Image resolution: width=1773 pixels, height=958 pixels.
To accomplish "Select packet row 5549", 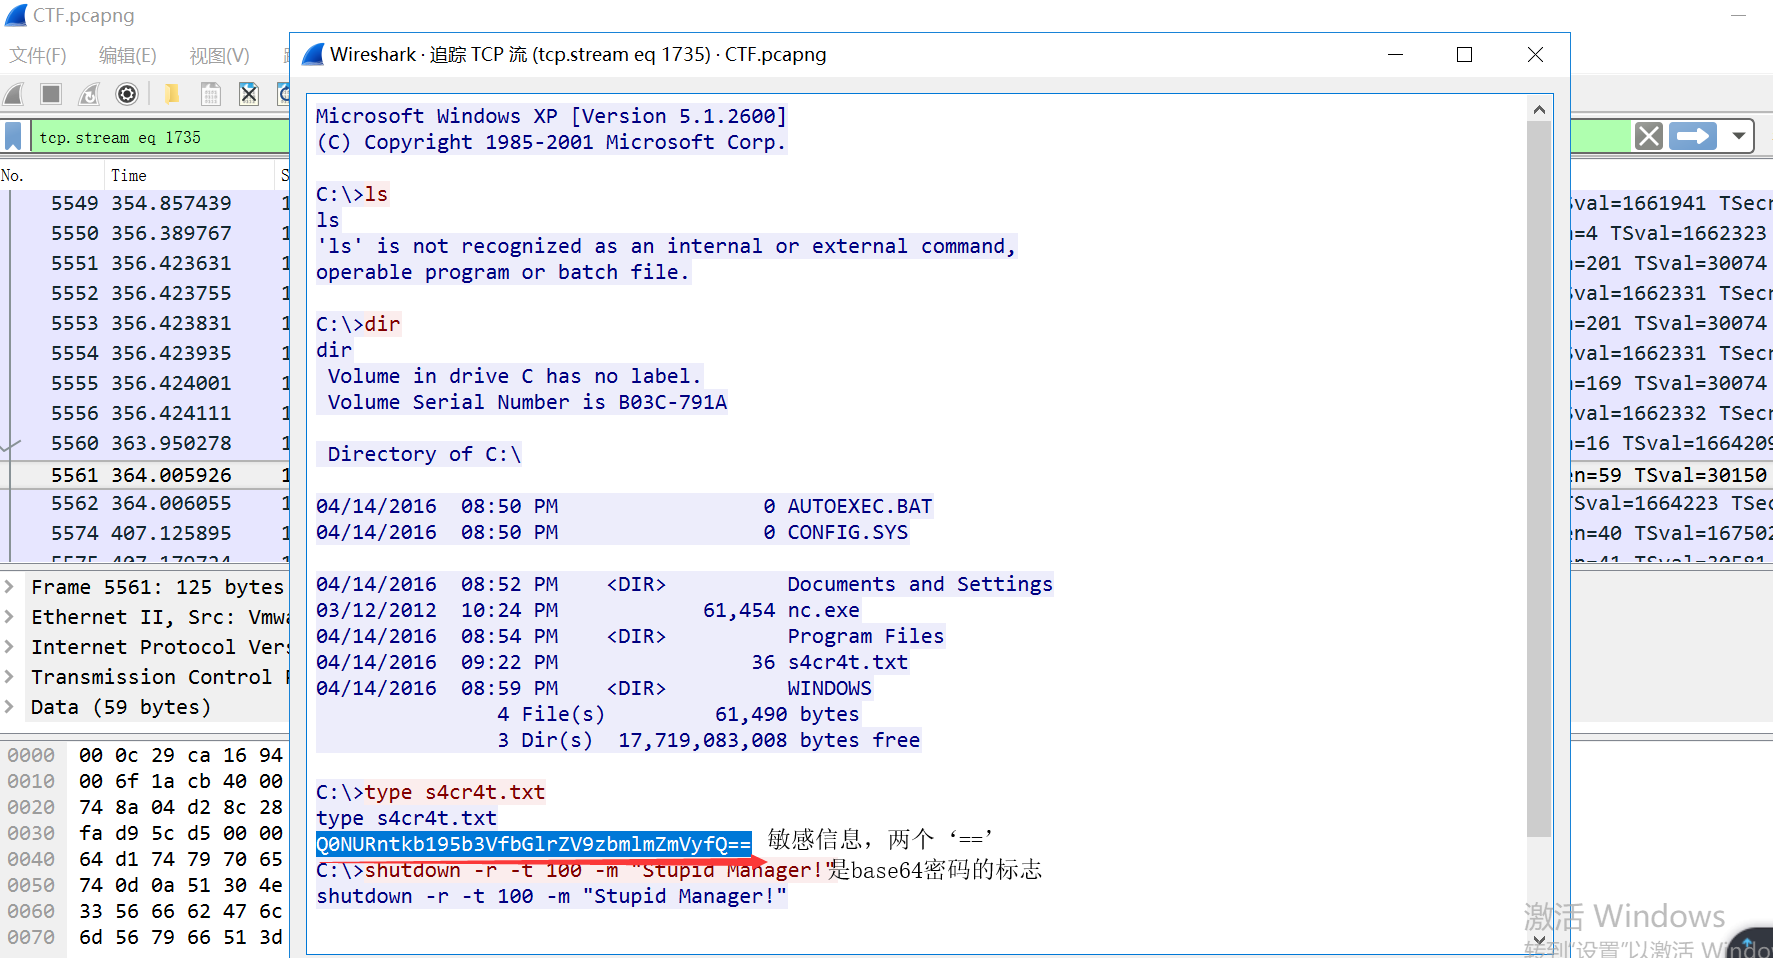I will click(145, 203).
